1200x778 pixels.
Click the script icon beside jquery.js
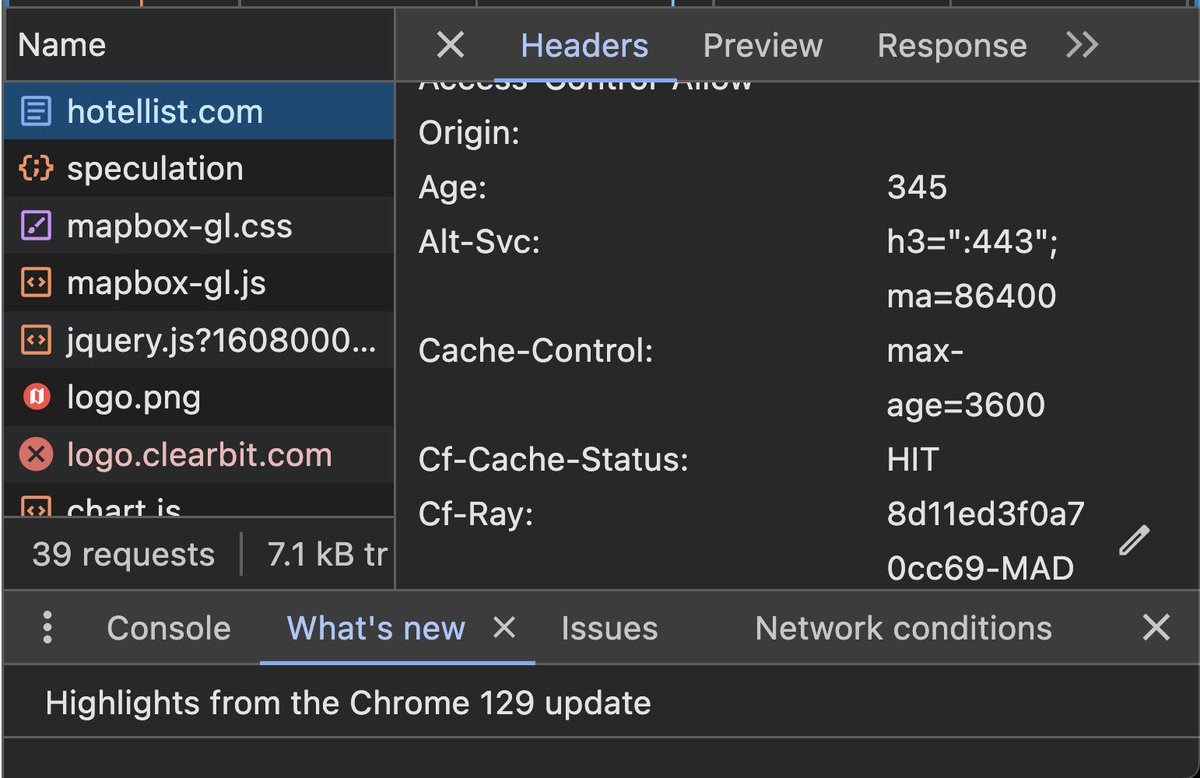click(36, 340)
